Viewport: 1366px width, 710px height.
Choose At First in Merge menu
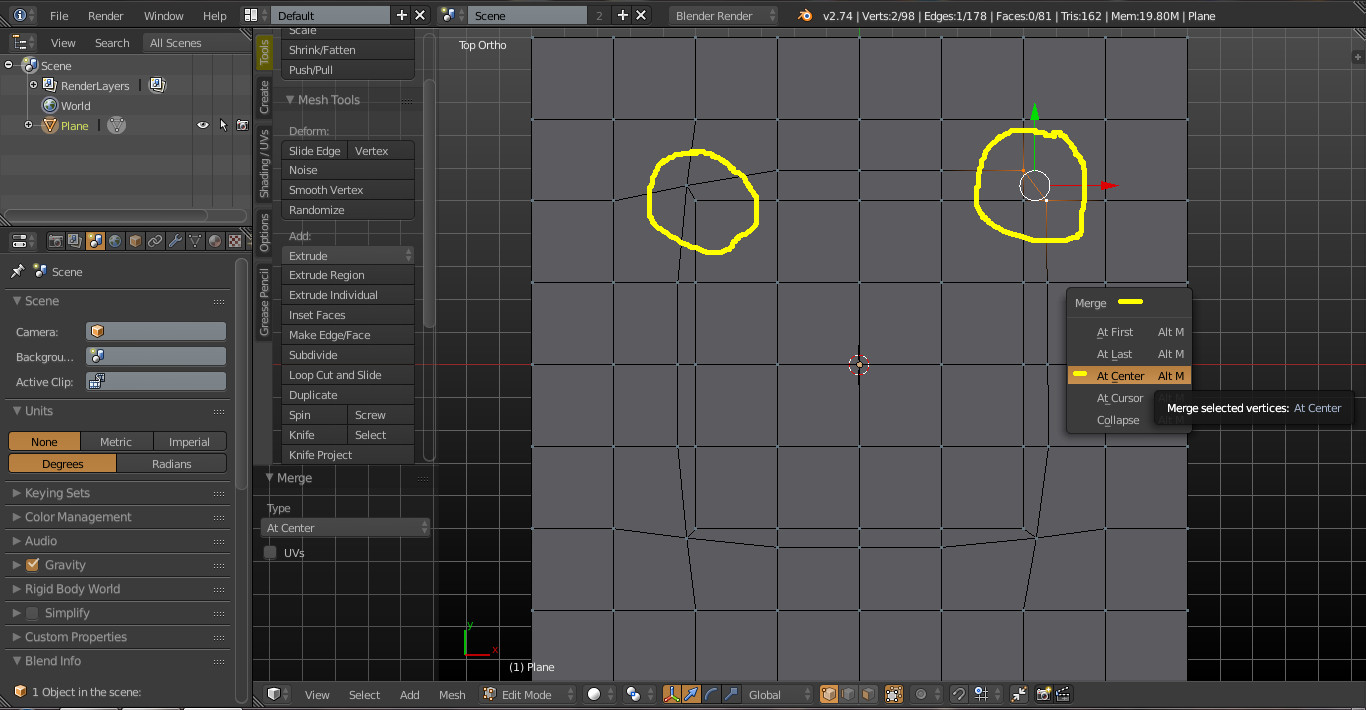[1129, 332]
